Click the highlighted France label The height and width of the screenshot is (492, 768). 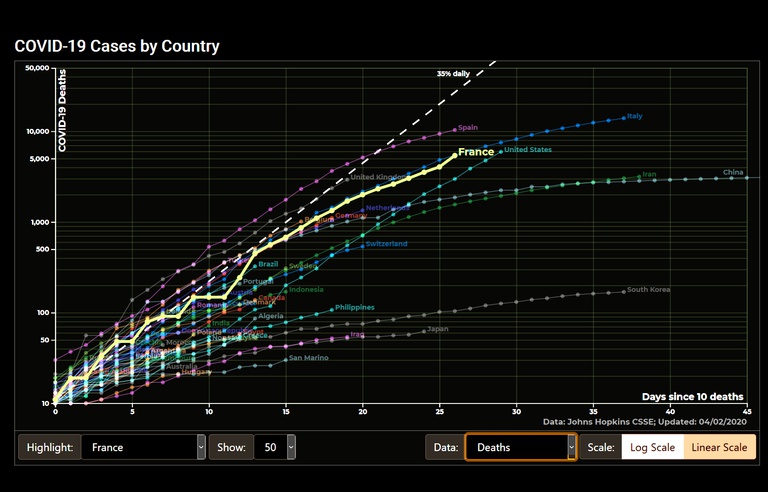[476, 152]
